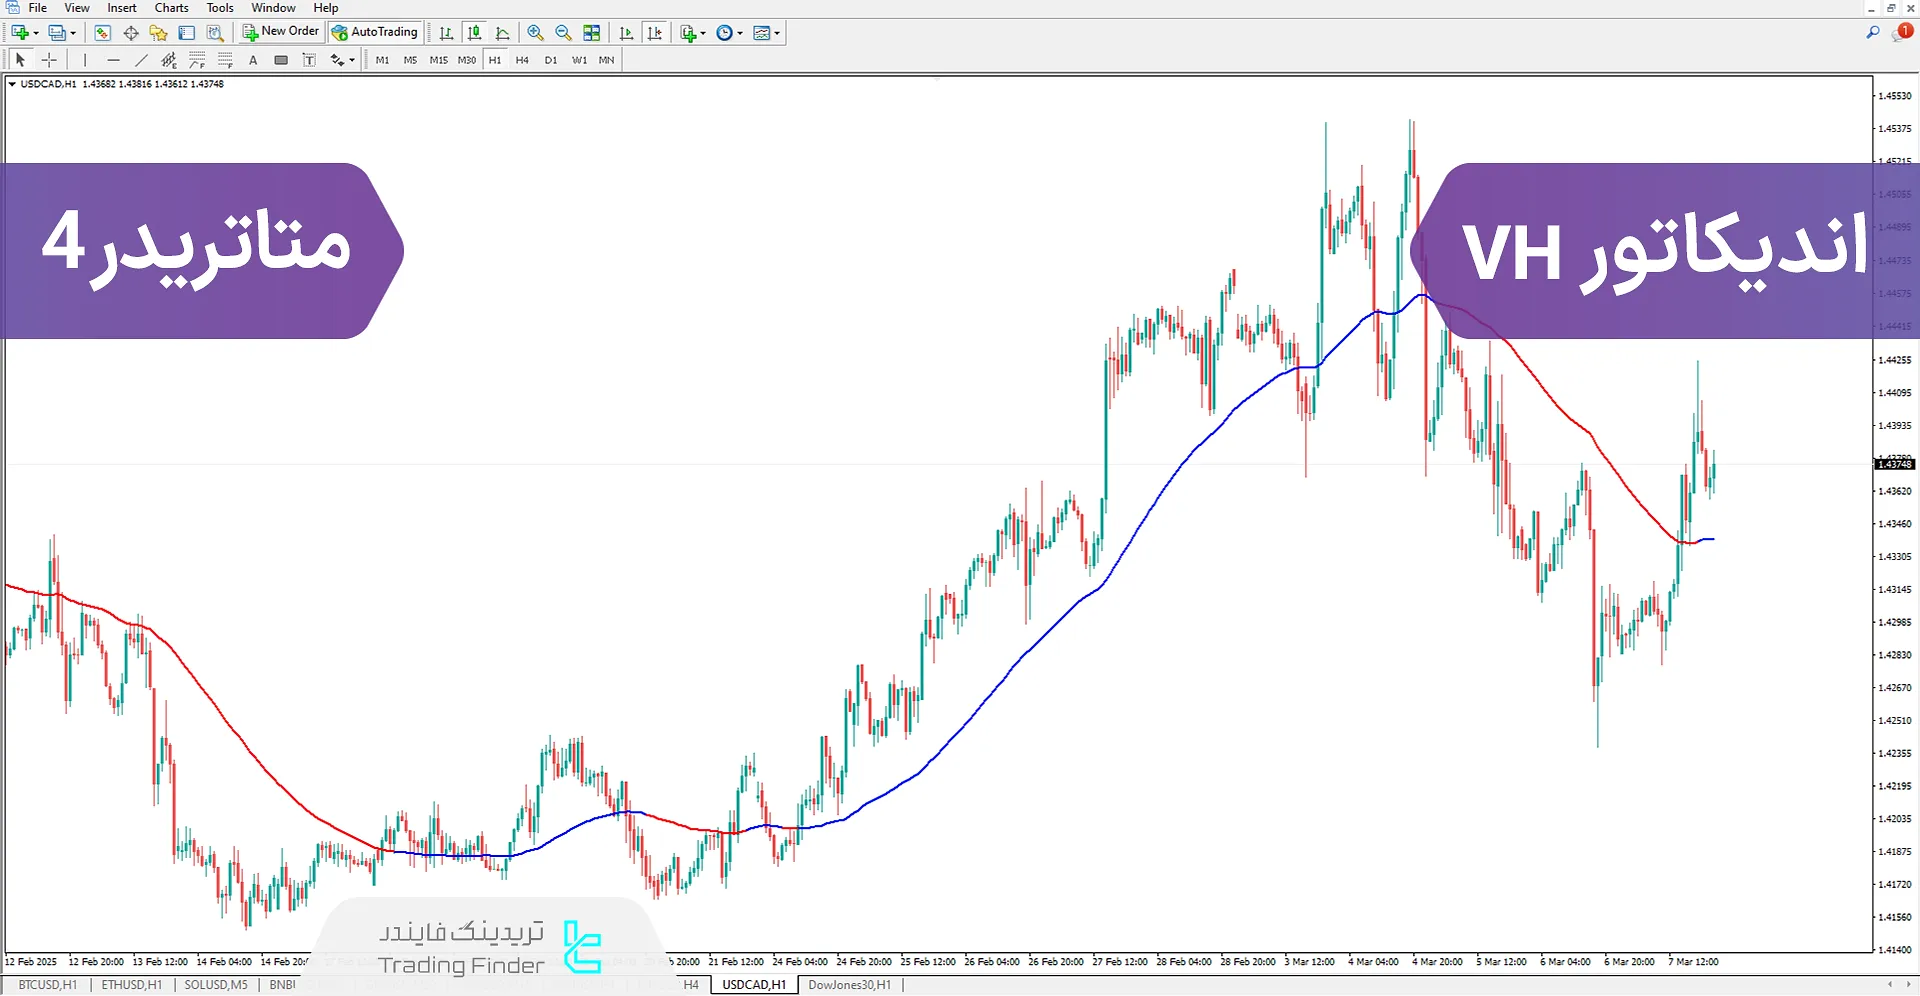Click the USDCAD,H1 chart title label
The image size is (1920, 996).
tap(48, 84)
